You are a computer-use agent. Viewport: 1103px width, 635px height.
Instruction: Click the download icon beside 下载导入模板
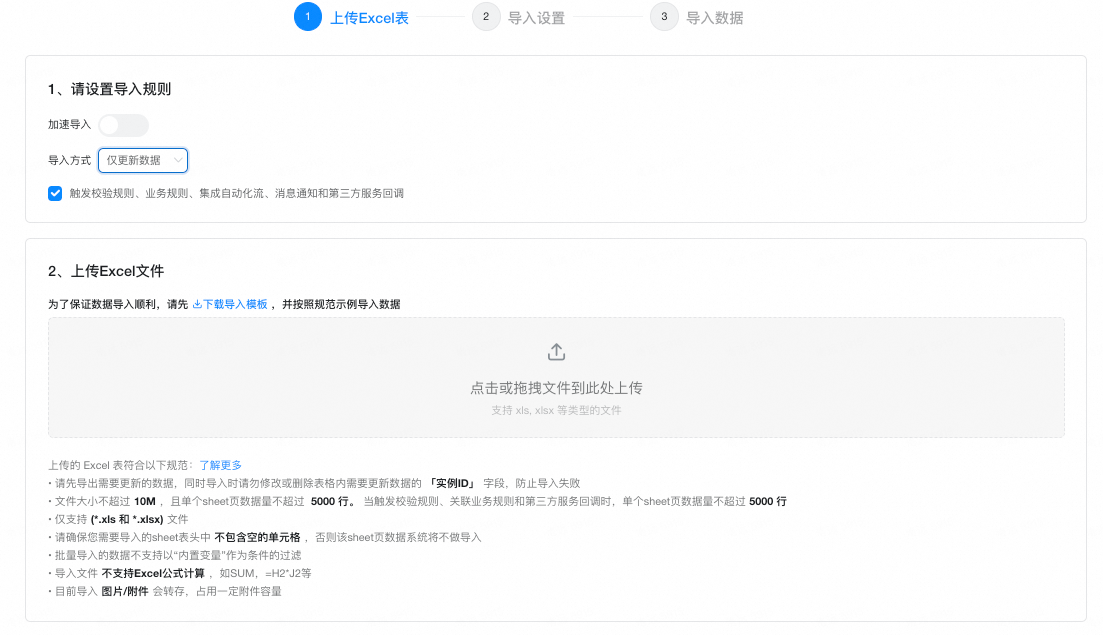197,304
